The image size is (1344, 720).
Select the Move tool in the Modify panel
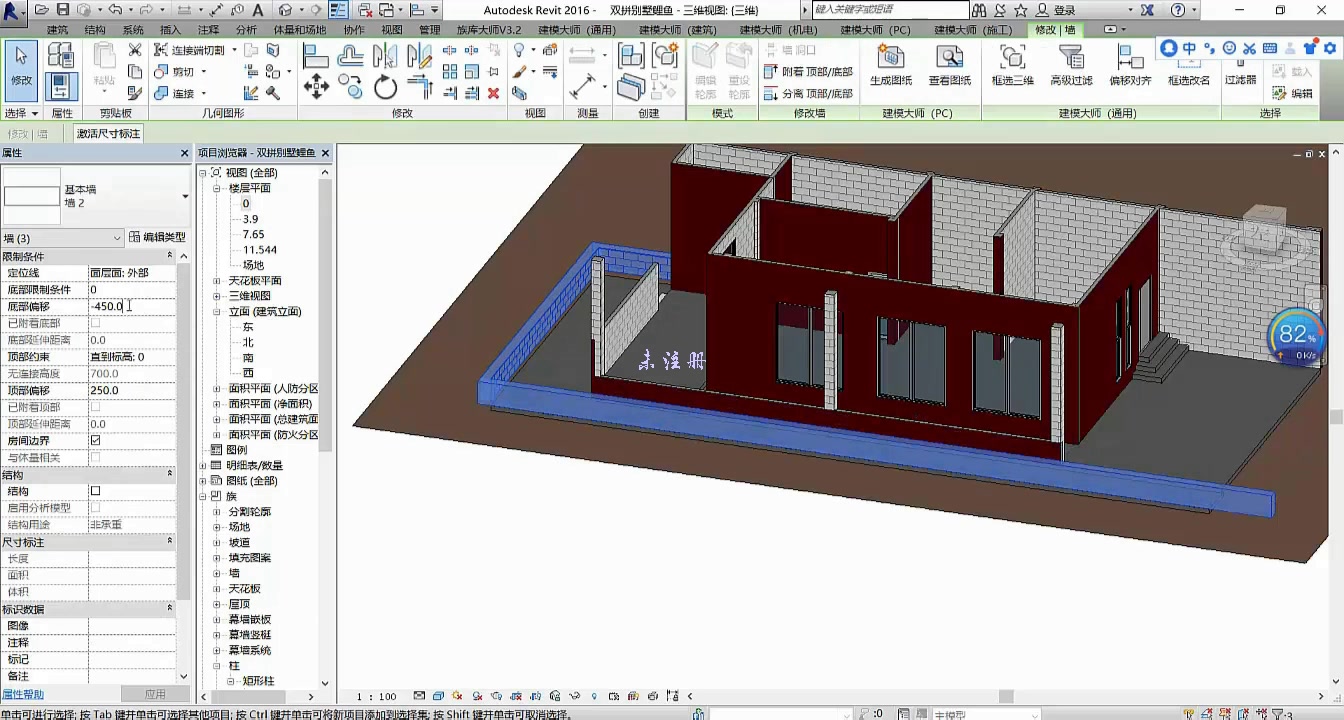[316, 86]
